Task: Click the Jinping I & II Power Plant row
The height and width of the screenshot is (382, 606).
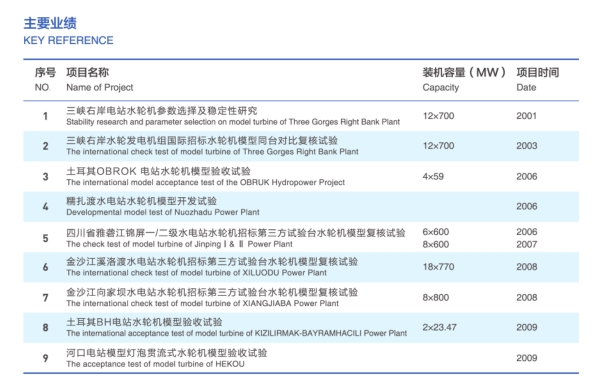Action: click(x=301, y=237)
